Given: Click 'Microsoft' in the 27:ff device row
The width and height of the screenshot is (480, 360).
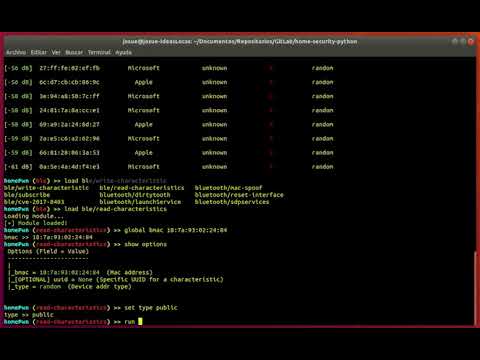Looking at the screenshot, I should (143, 68).
